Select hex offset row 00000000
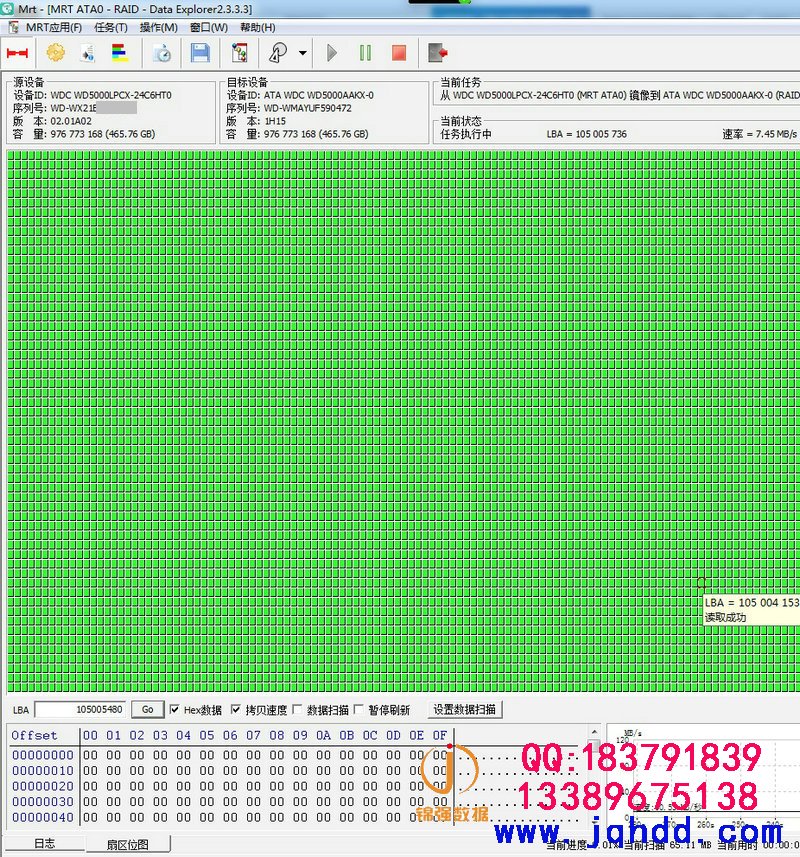The height and width of the screenshot is (857, 800). [x=43, y=755]
